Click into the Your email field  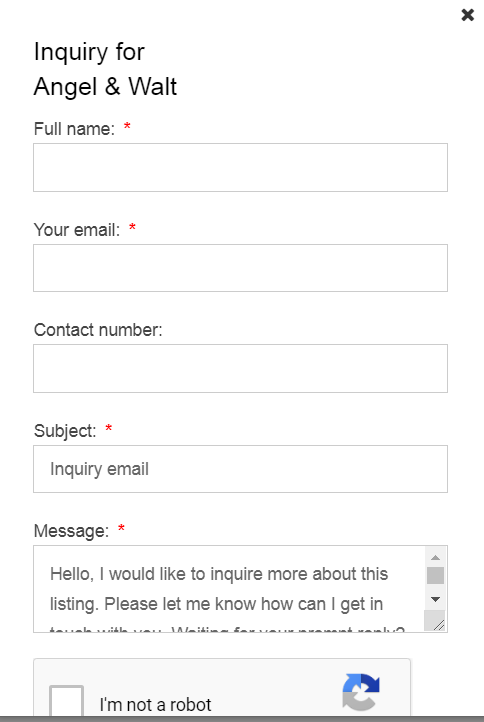240,268
